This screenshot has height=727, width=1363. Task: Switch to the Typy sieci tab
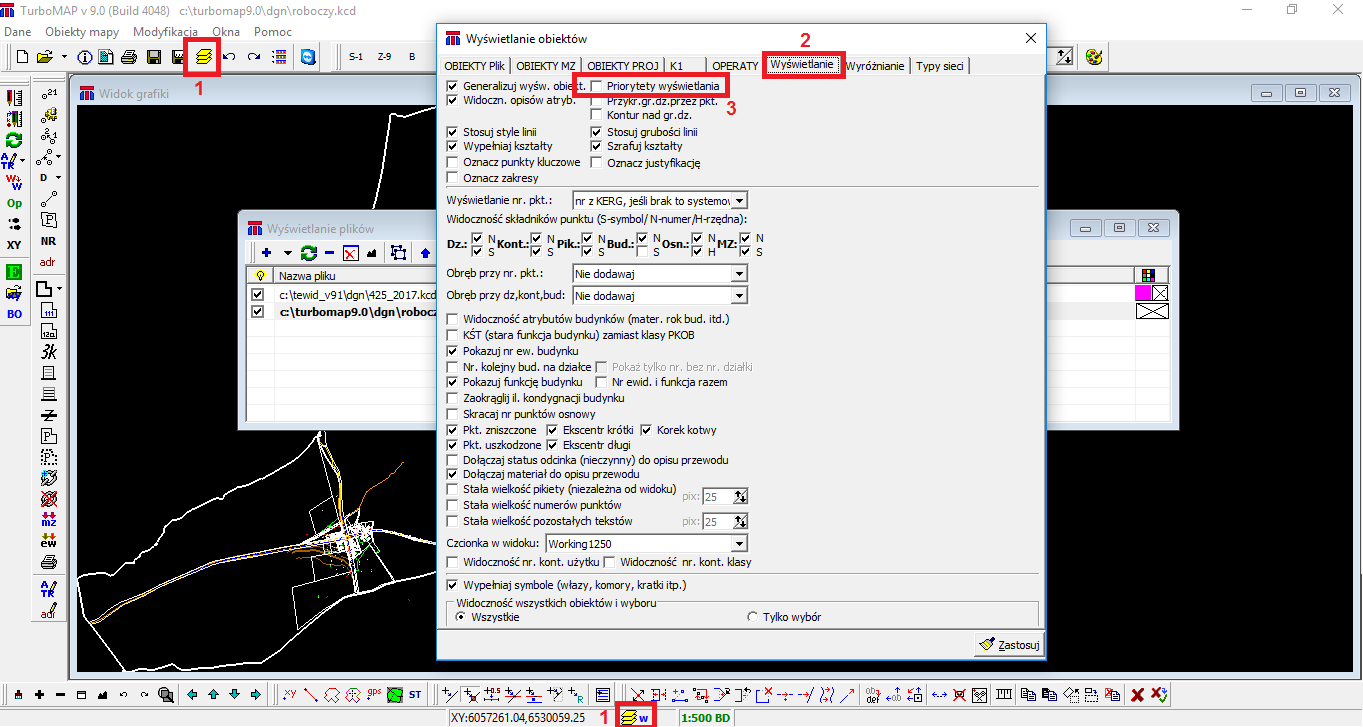[940, 66]
